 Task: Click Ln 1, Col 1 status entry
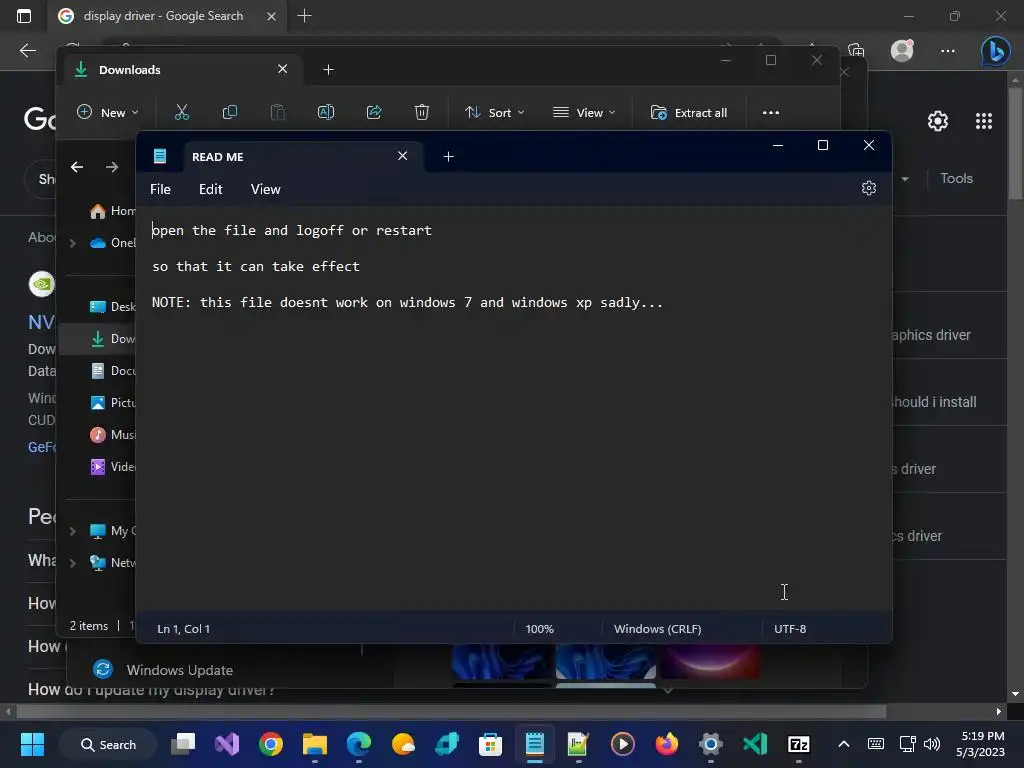pos(184,629)
